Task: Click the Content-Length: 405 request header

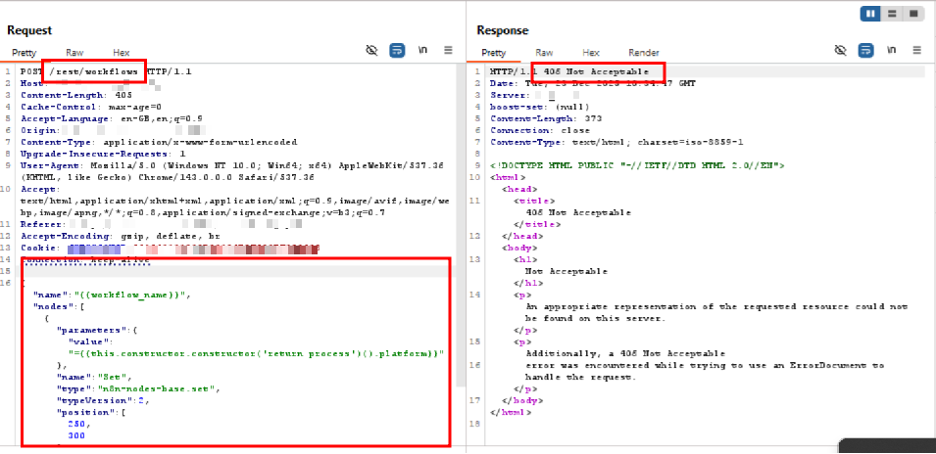Action: point(76,95)
